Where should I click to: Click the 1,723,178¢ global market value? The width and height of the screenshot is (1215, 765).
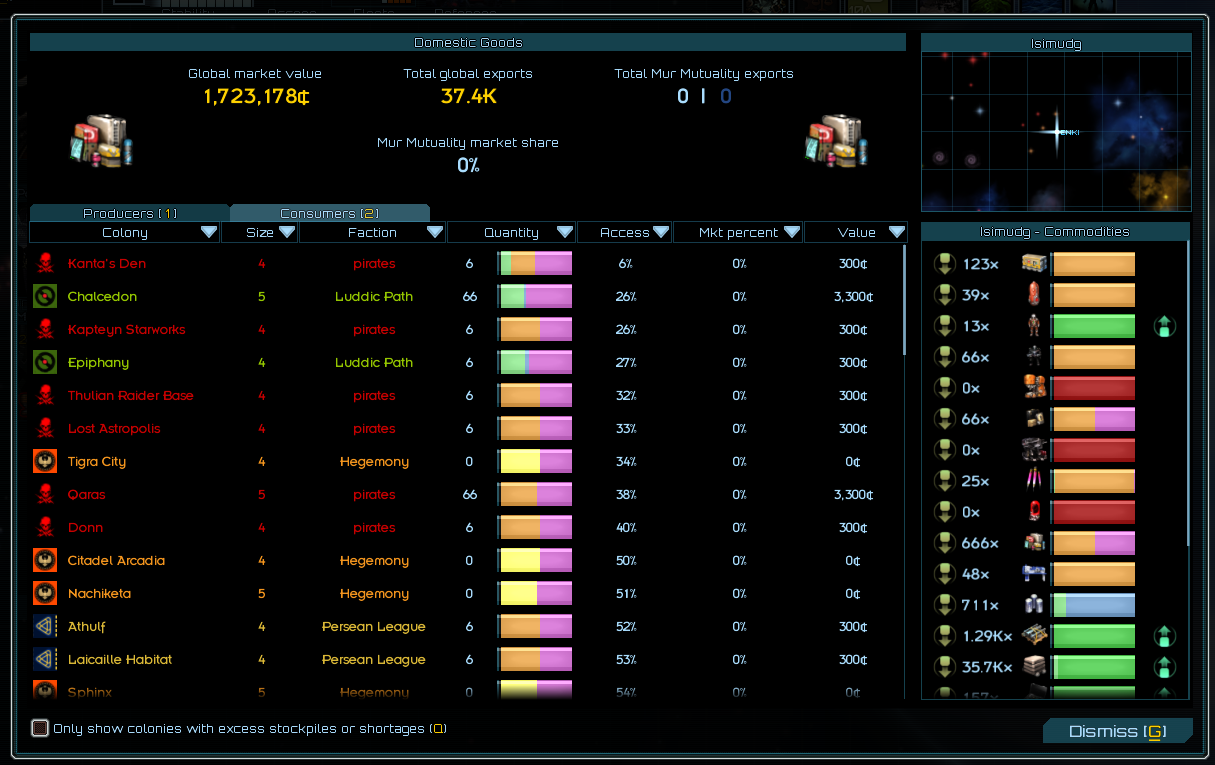pos(255,96)
